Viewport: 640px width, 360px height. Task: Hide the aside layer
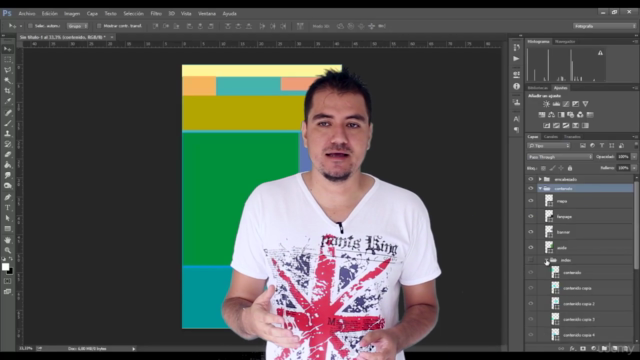coord(531,247)
